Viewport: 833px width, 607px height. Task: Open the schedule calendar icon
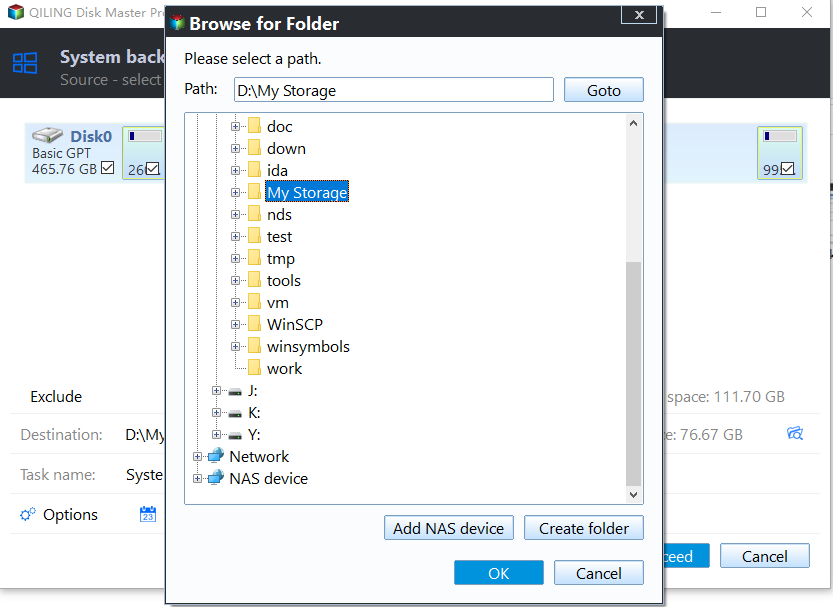click(x=148, y=514)
